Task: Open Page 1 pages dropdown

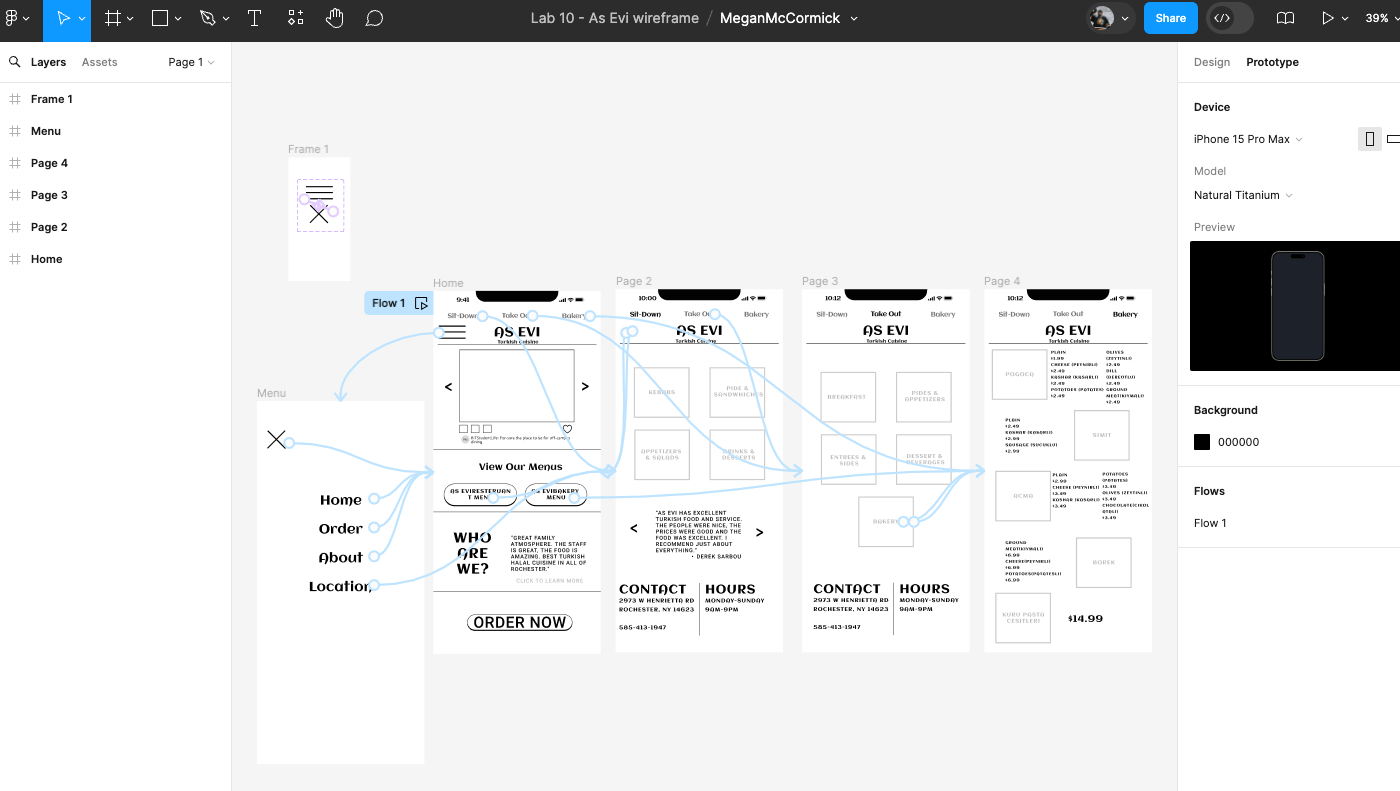Action: pyautogui.click(x=191, y=62)
